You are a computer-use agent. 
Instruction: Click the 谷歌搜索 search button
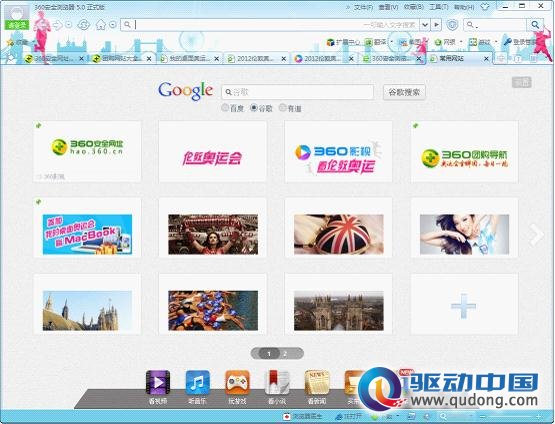[404, 92]
